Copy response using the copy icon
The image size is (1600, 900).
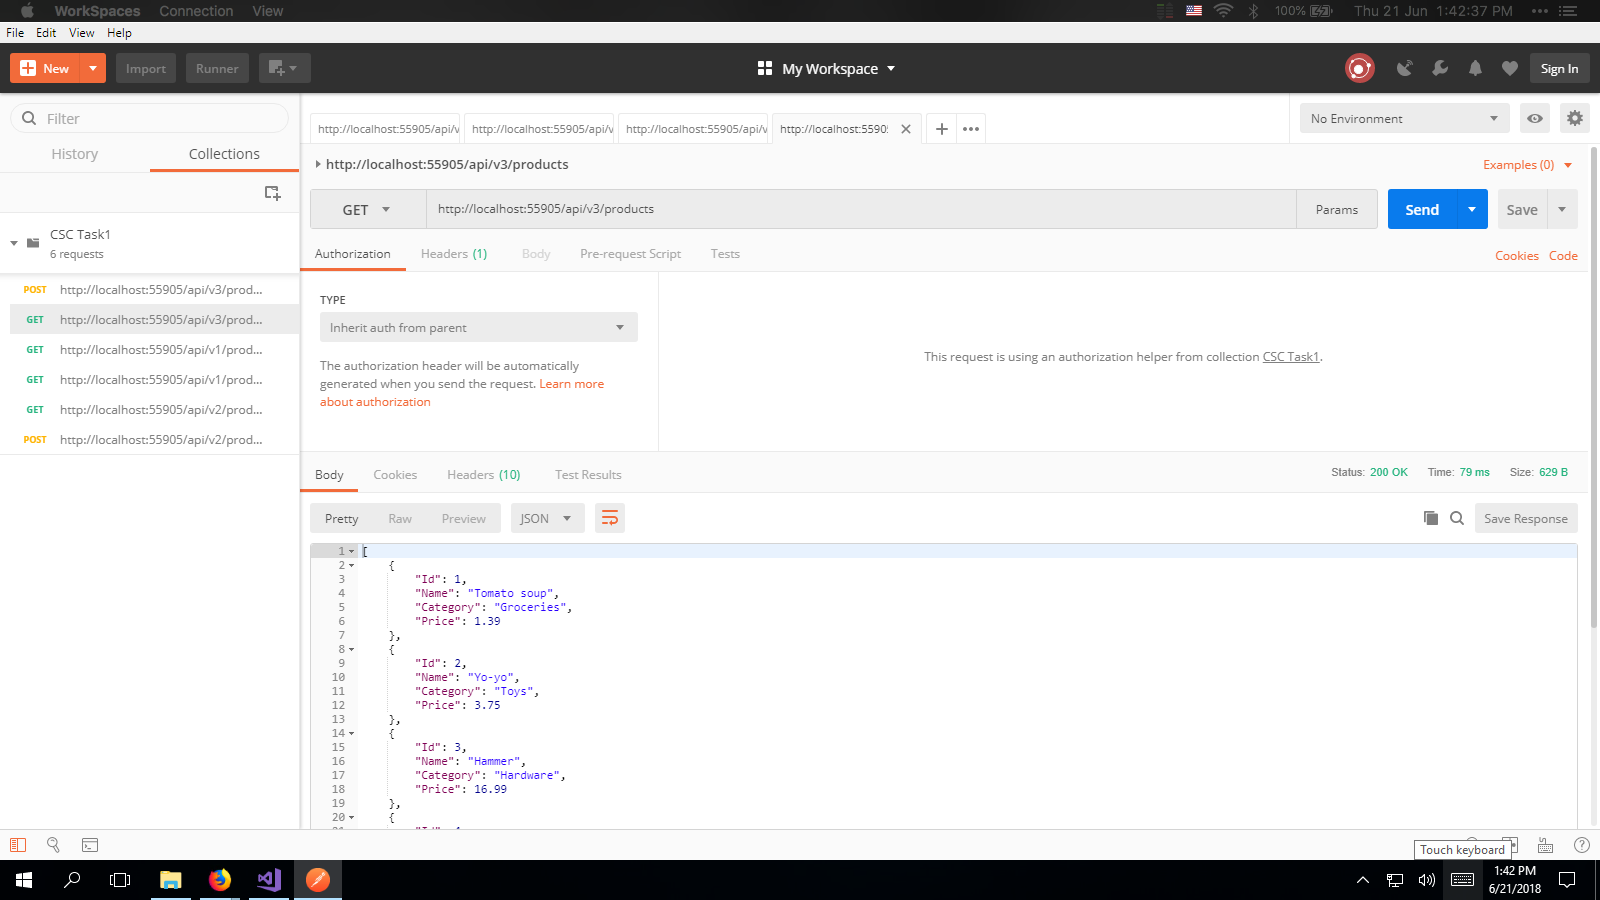[1431, 518]
